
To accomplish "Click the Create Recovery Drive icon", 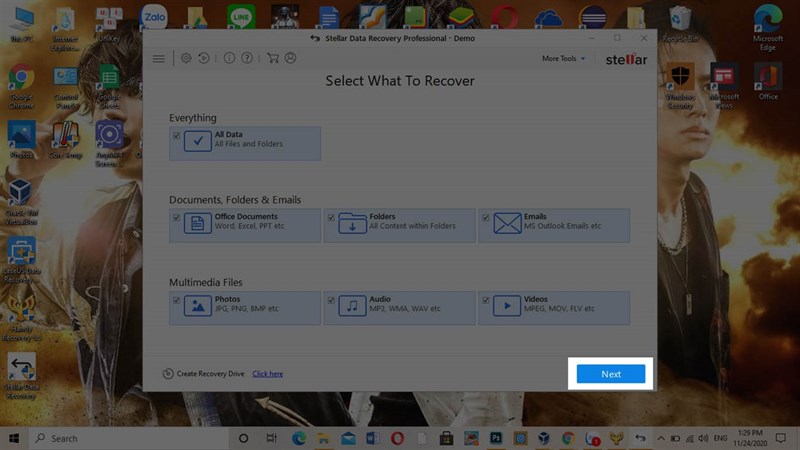I will click(x=168, y=374).
